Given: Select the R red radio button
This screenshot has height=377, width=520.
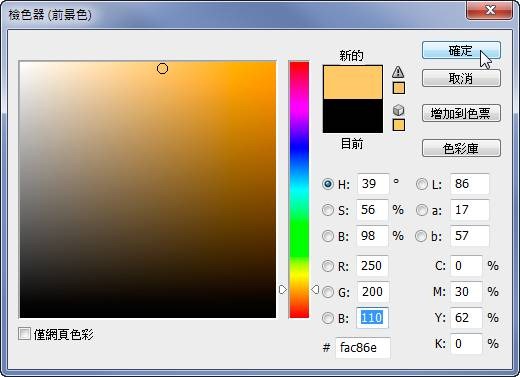Looking at the screenshot, I should [328, 266].
